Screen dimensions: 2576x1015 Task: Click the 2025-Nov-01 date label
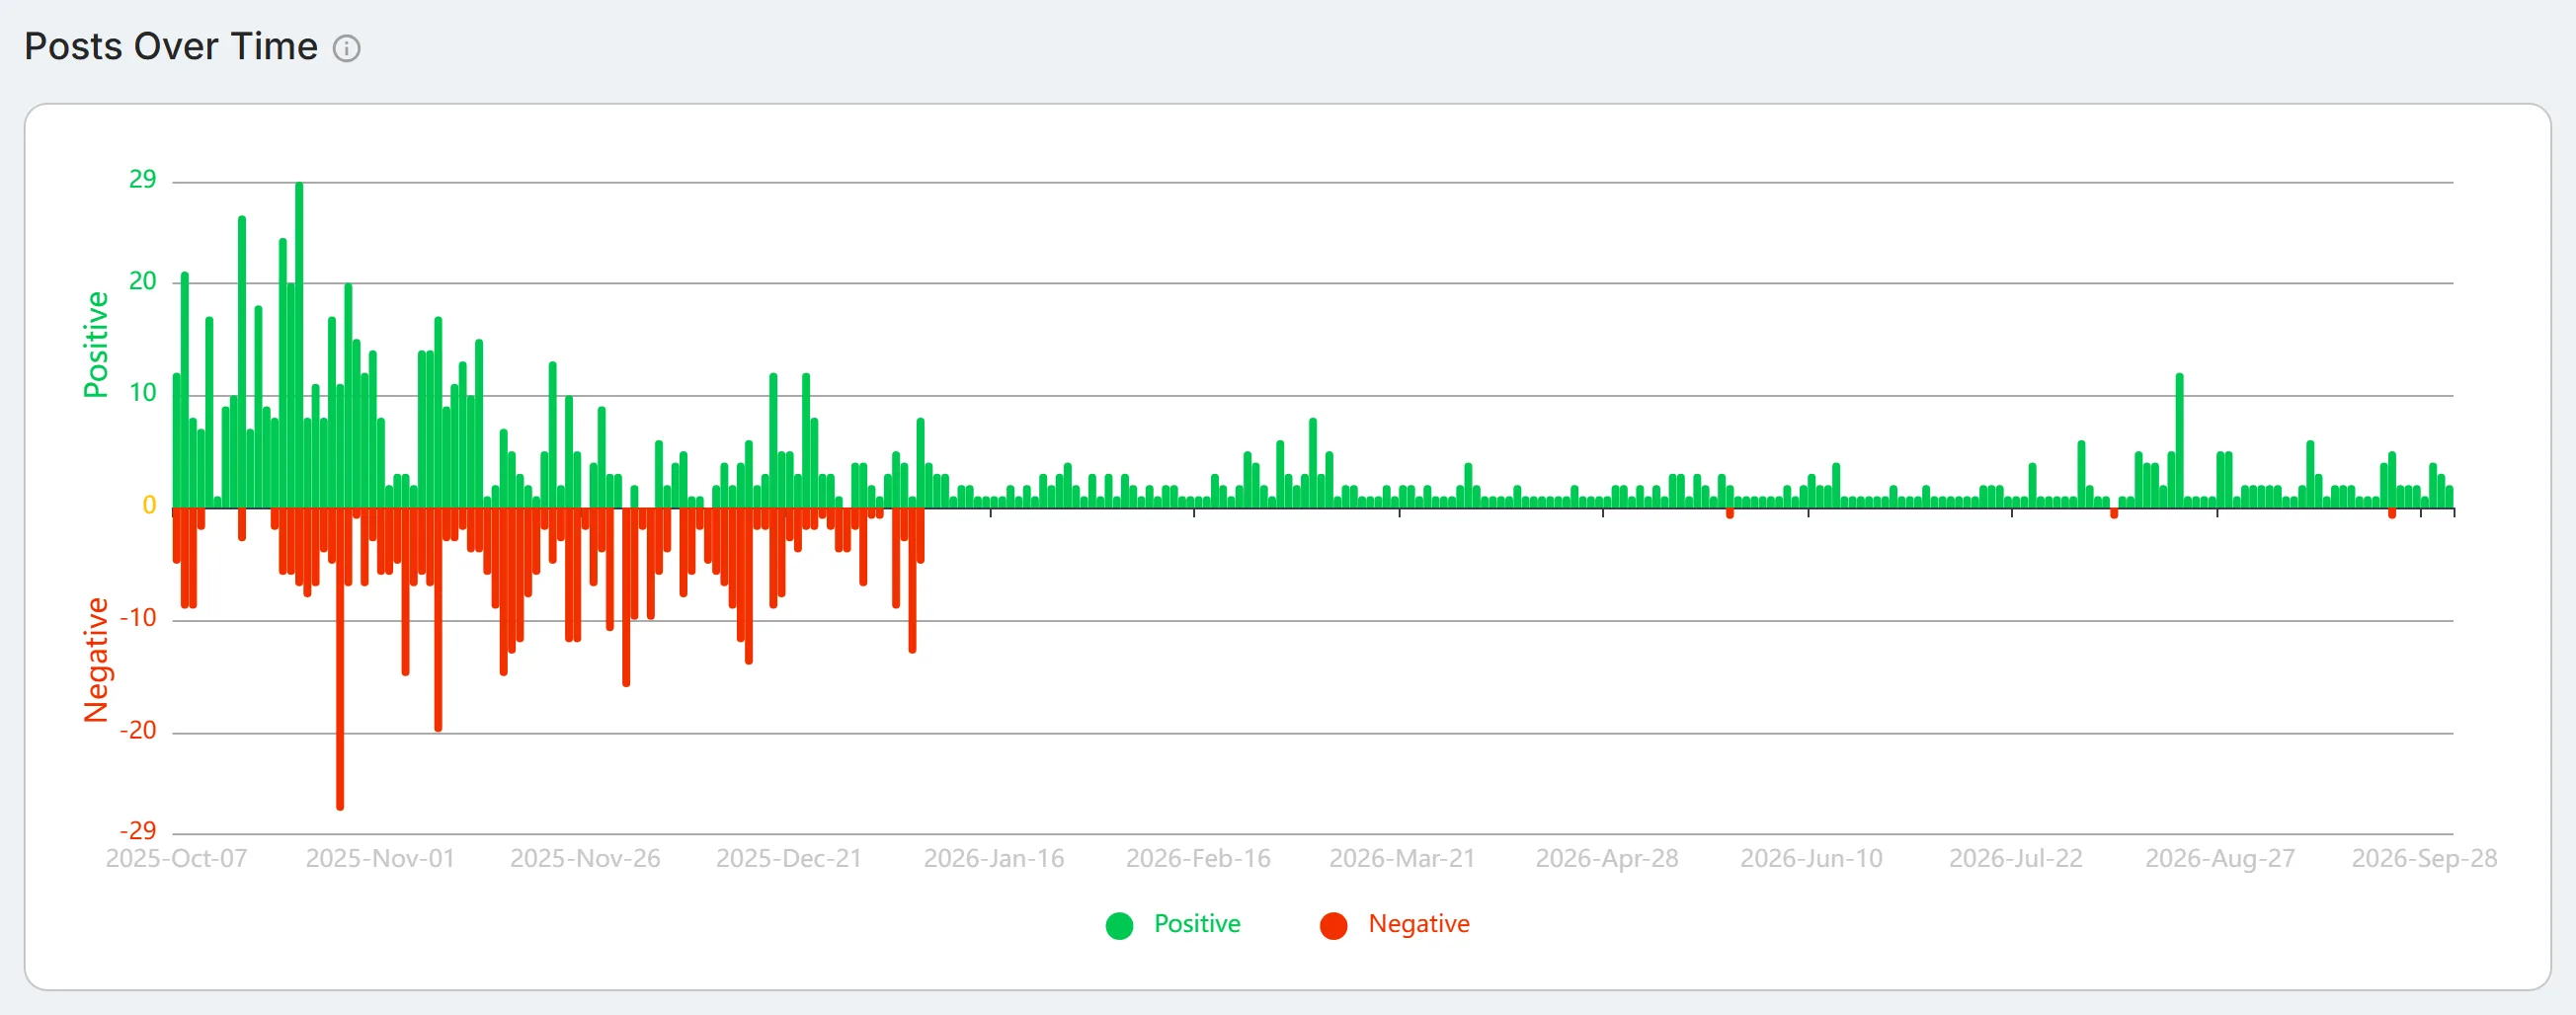click(x=380, y=859)
